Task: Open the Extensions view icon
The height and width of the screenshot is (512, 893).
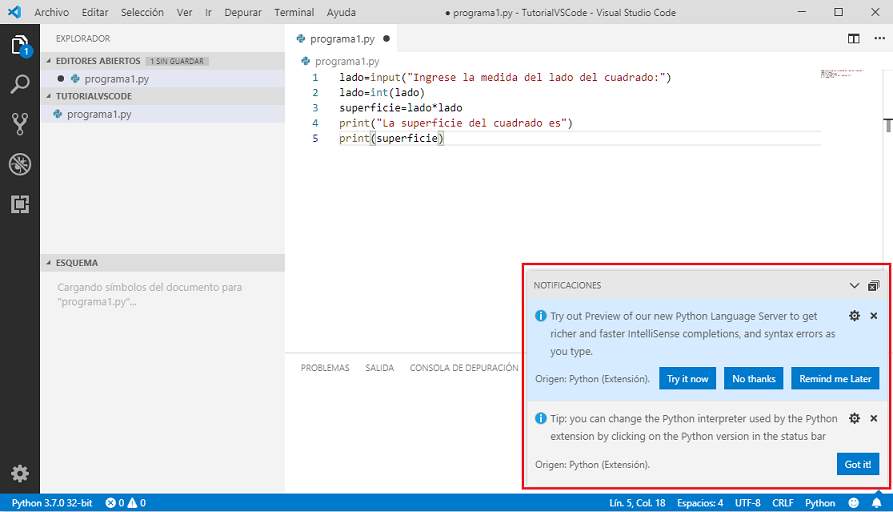Action: pyautogui.click(x=19, y=204)
